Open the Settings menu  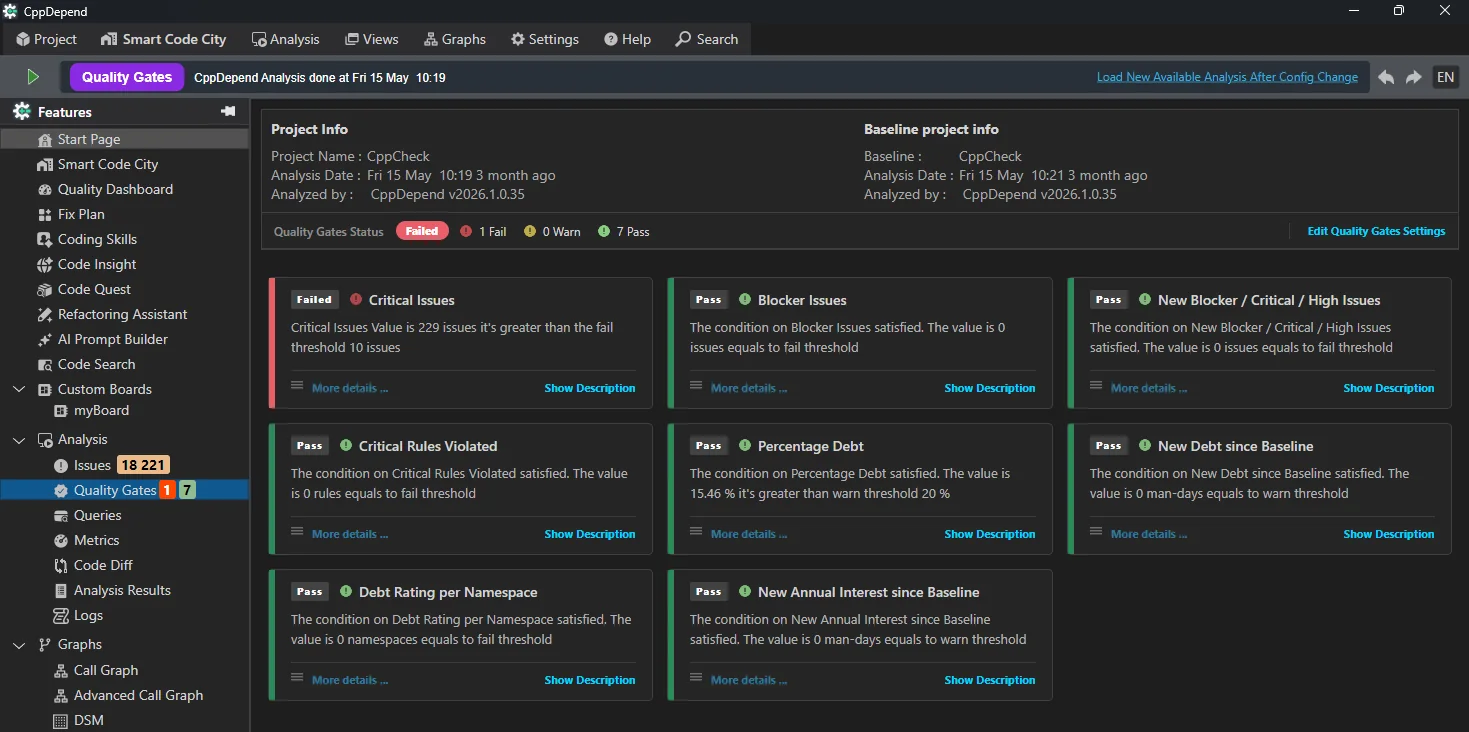click(545, 39)
